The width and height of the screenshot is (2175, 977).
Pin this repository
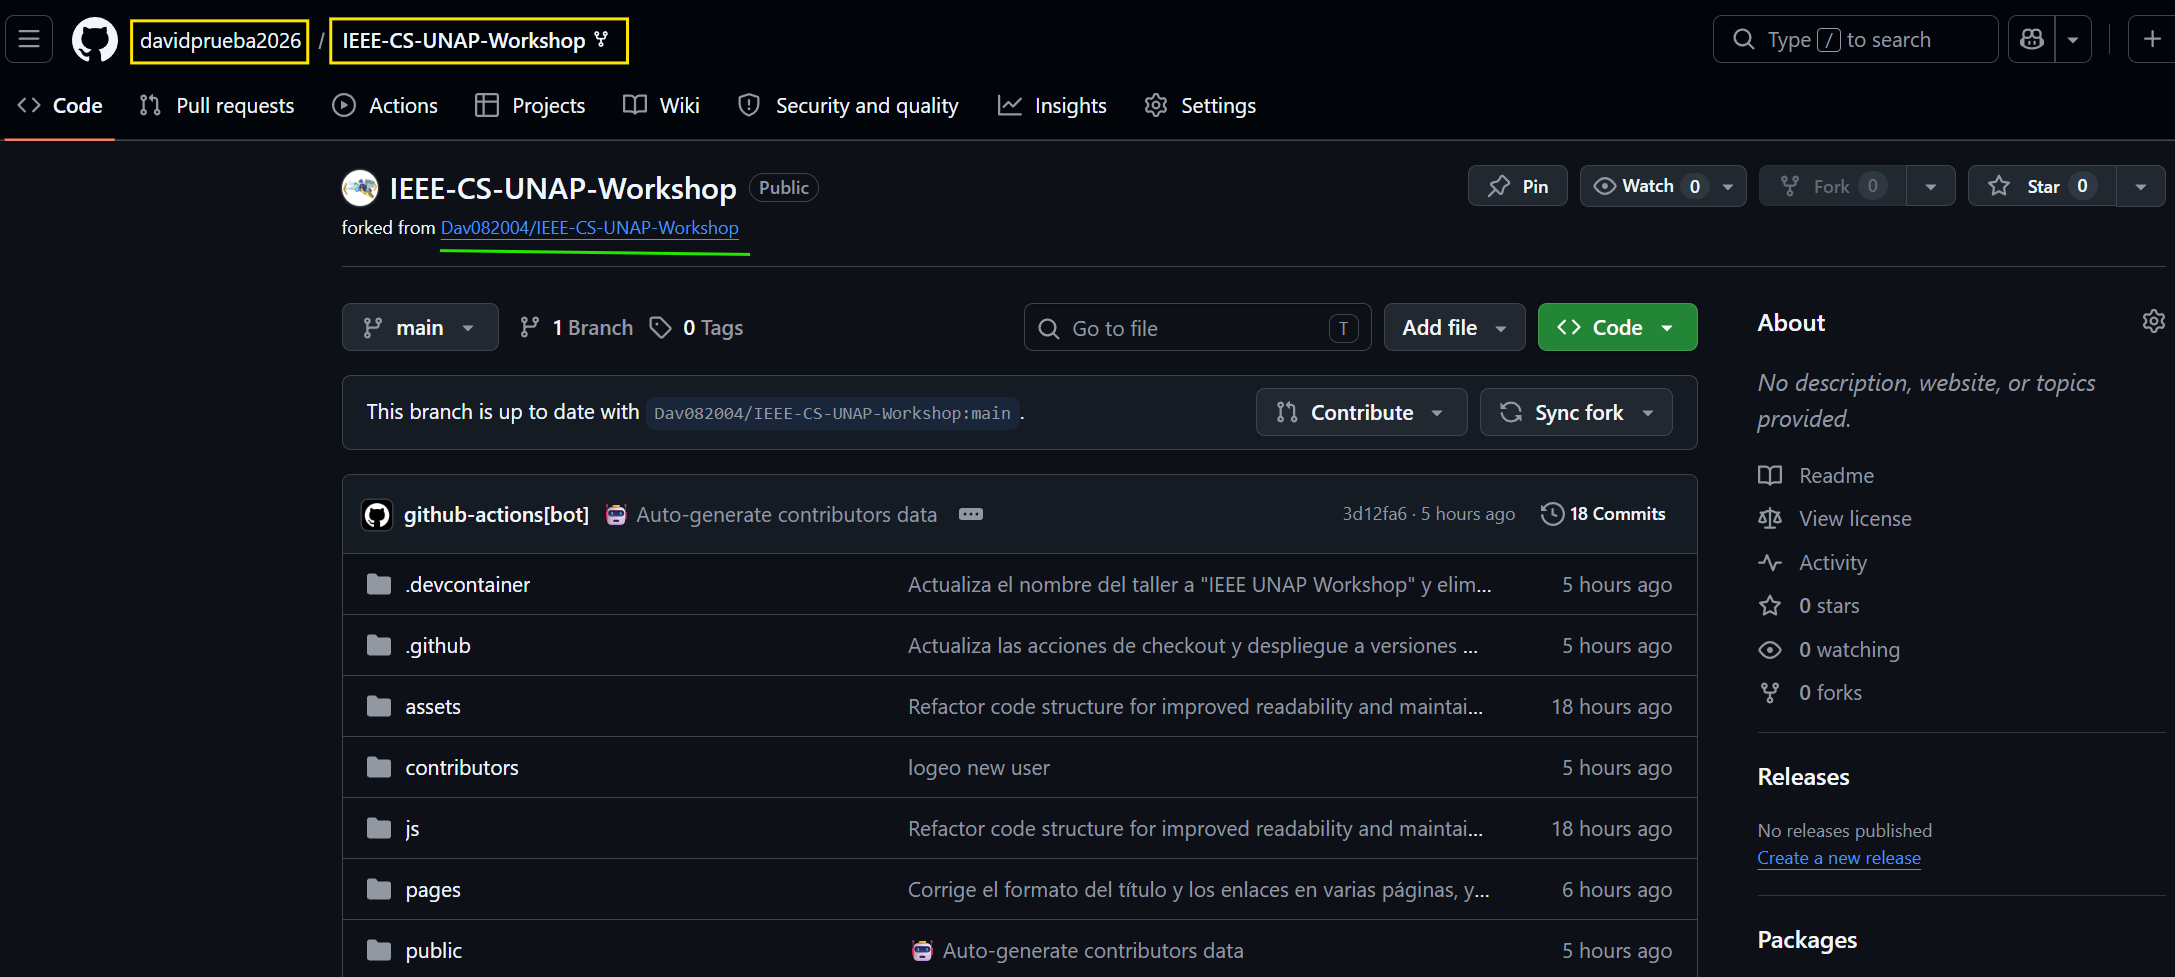click(x=1517, y=186)
